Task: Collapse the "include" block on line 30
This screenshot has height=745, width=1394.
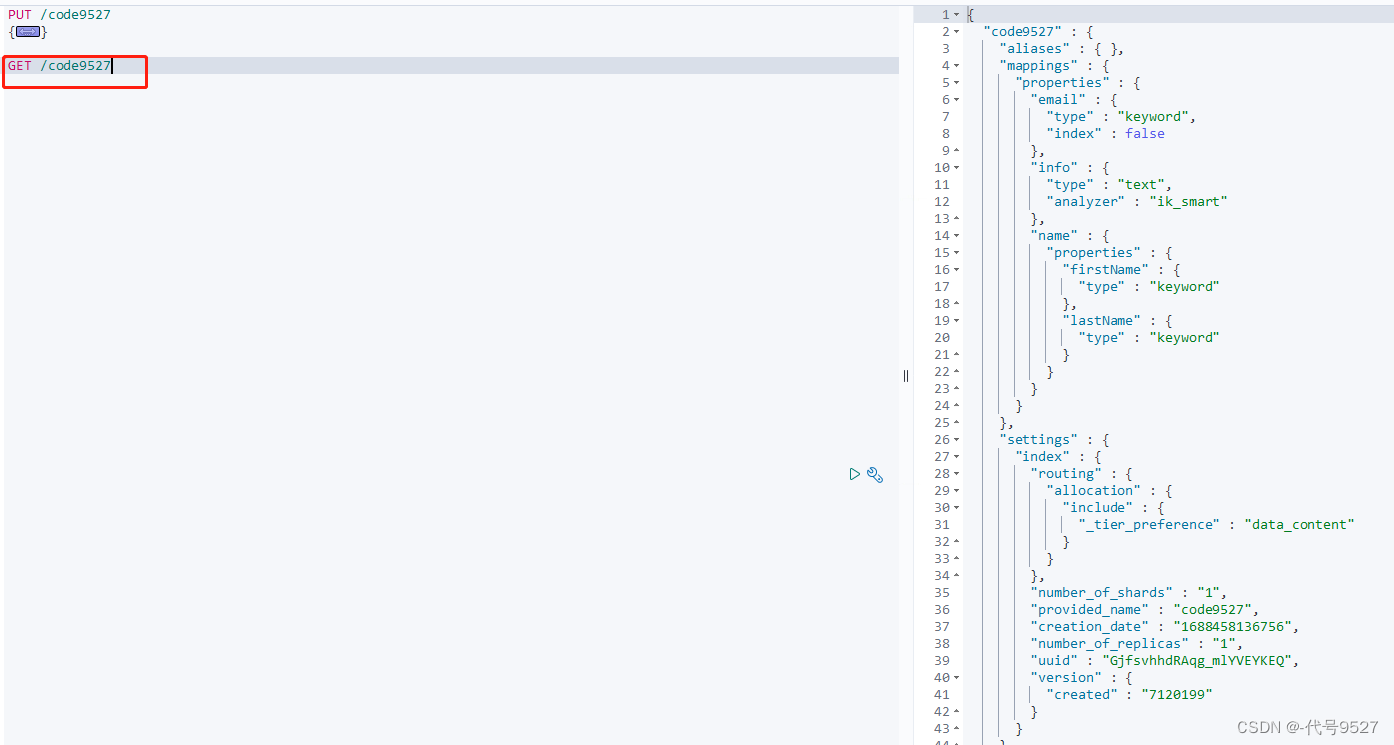Action: tap(957, 507)
